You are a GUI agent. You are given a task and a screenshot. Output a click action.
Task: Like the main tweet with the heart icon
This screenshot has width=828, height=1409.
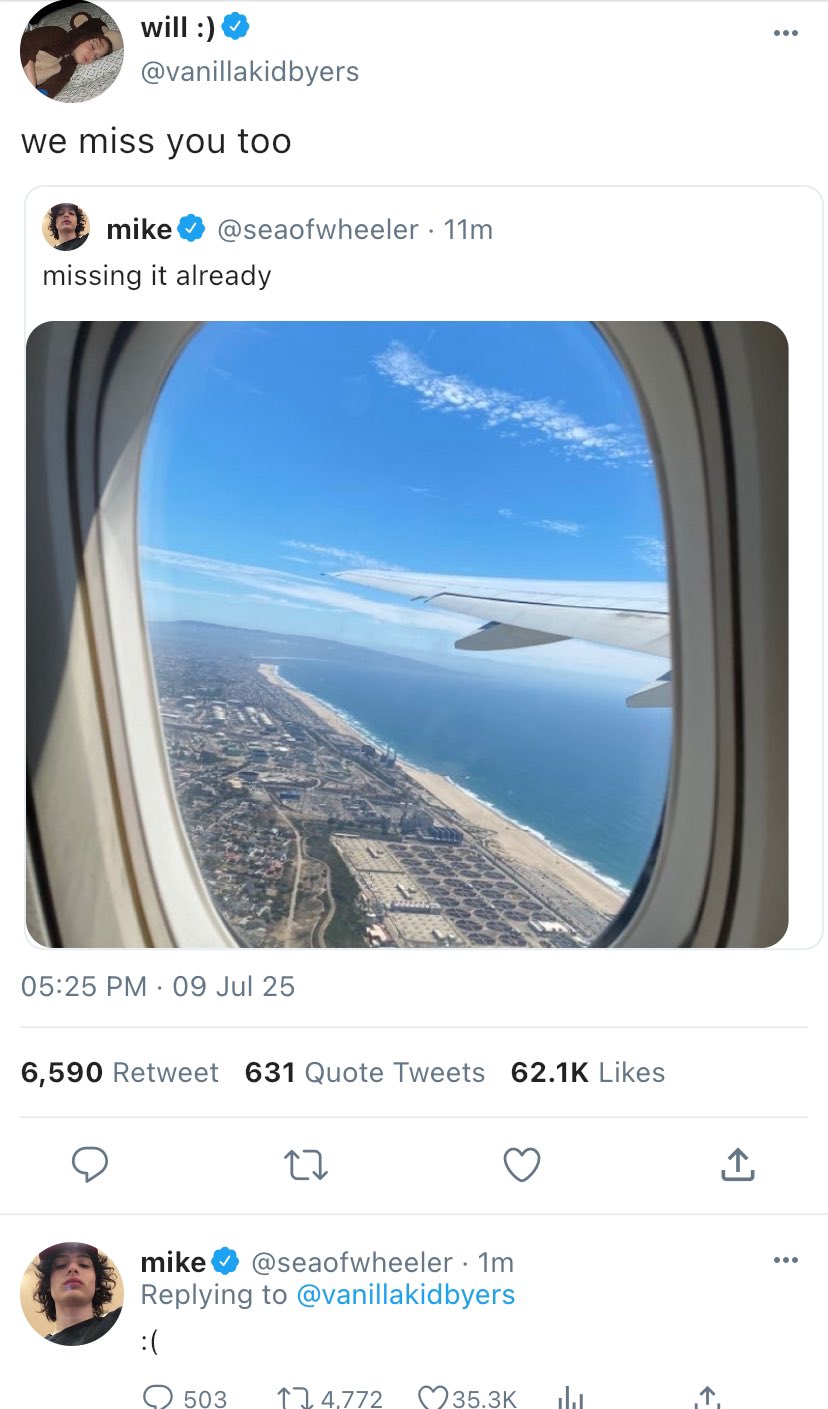(x=522, y=1164)
